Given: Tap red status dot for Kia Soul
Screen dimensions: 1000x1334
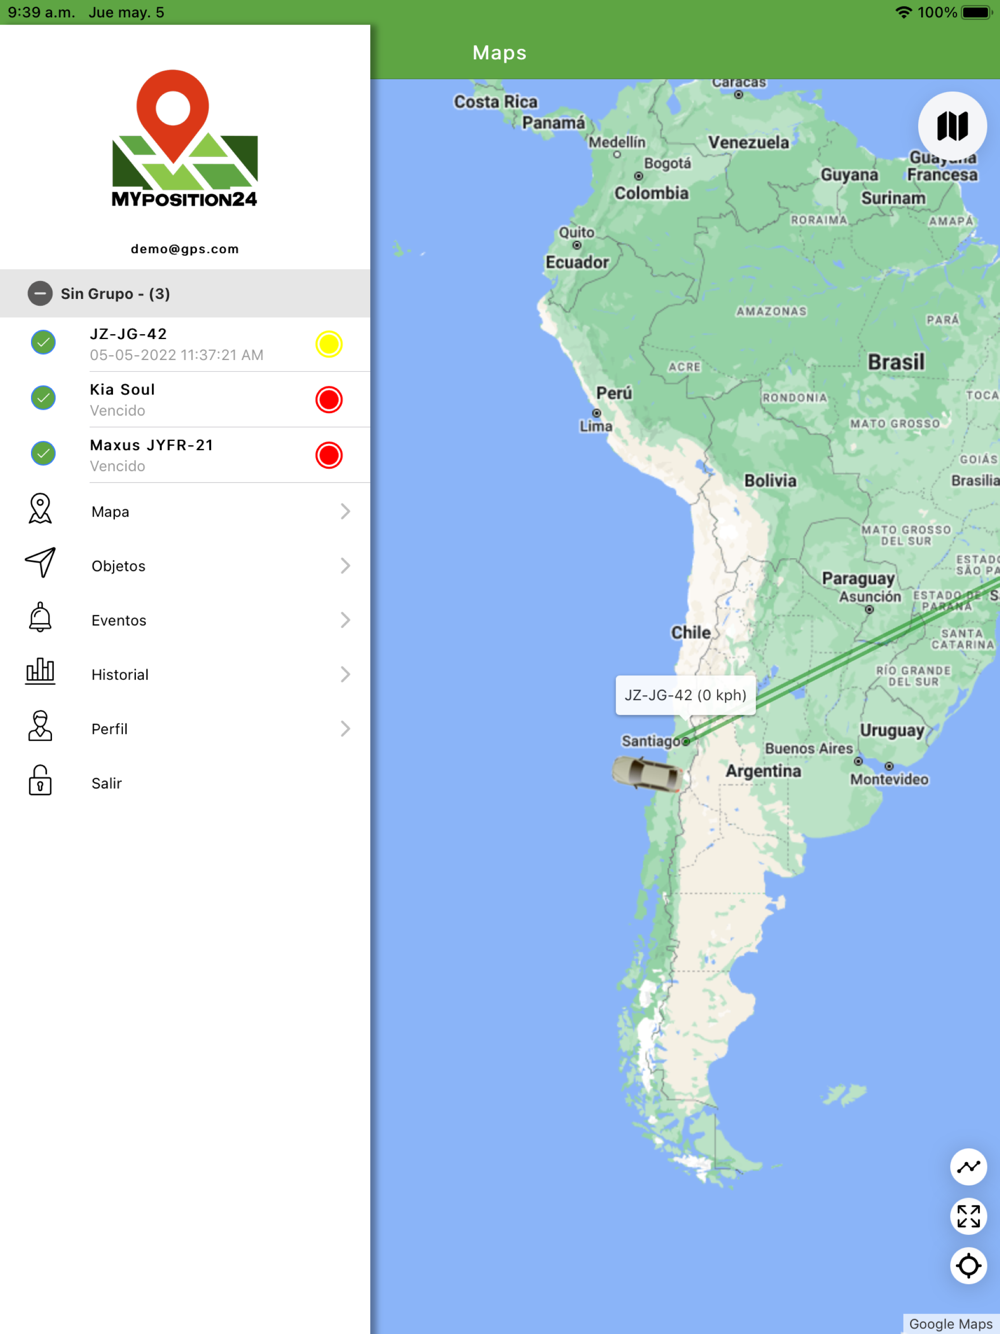Looking at the screenshot, I should (x=329, y=400).
